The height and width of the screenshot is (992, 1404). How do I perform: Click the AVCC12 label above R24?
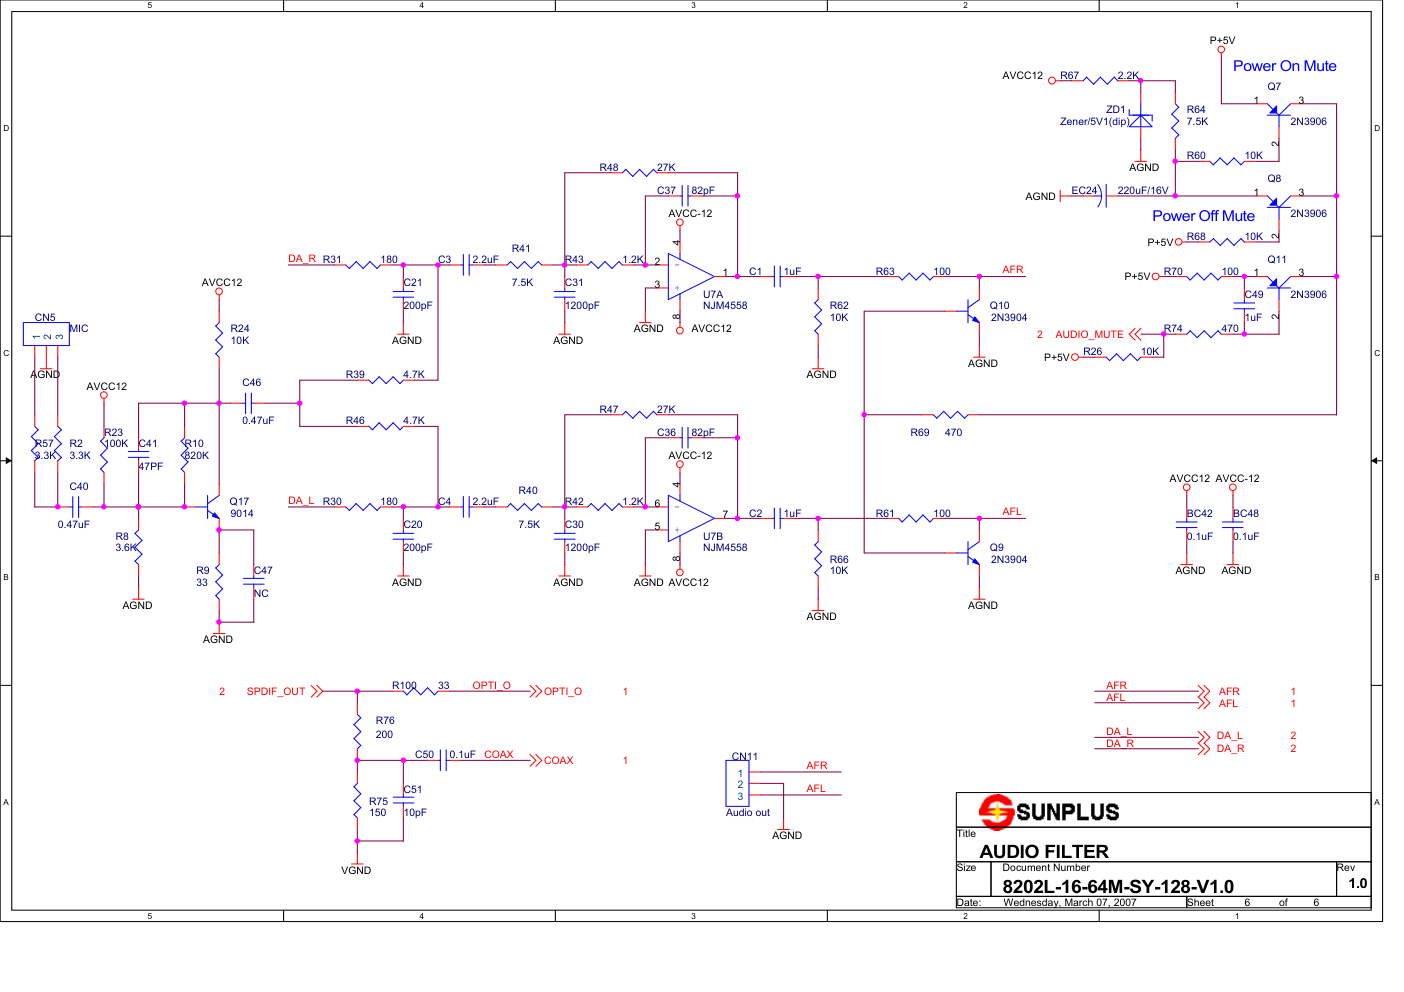click(222, 282)
